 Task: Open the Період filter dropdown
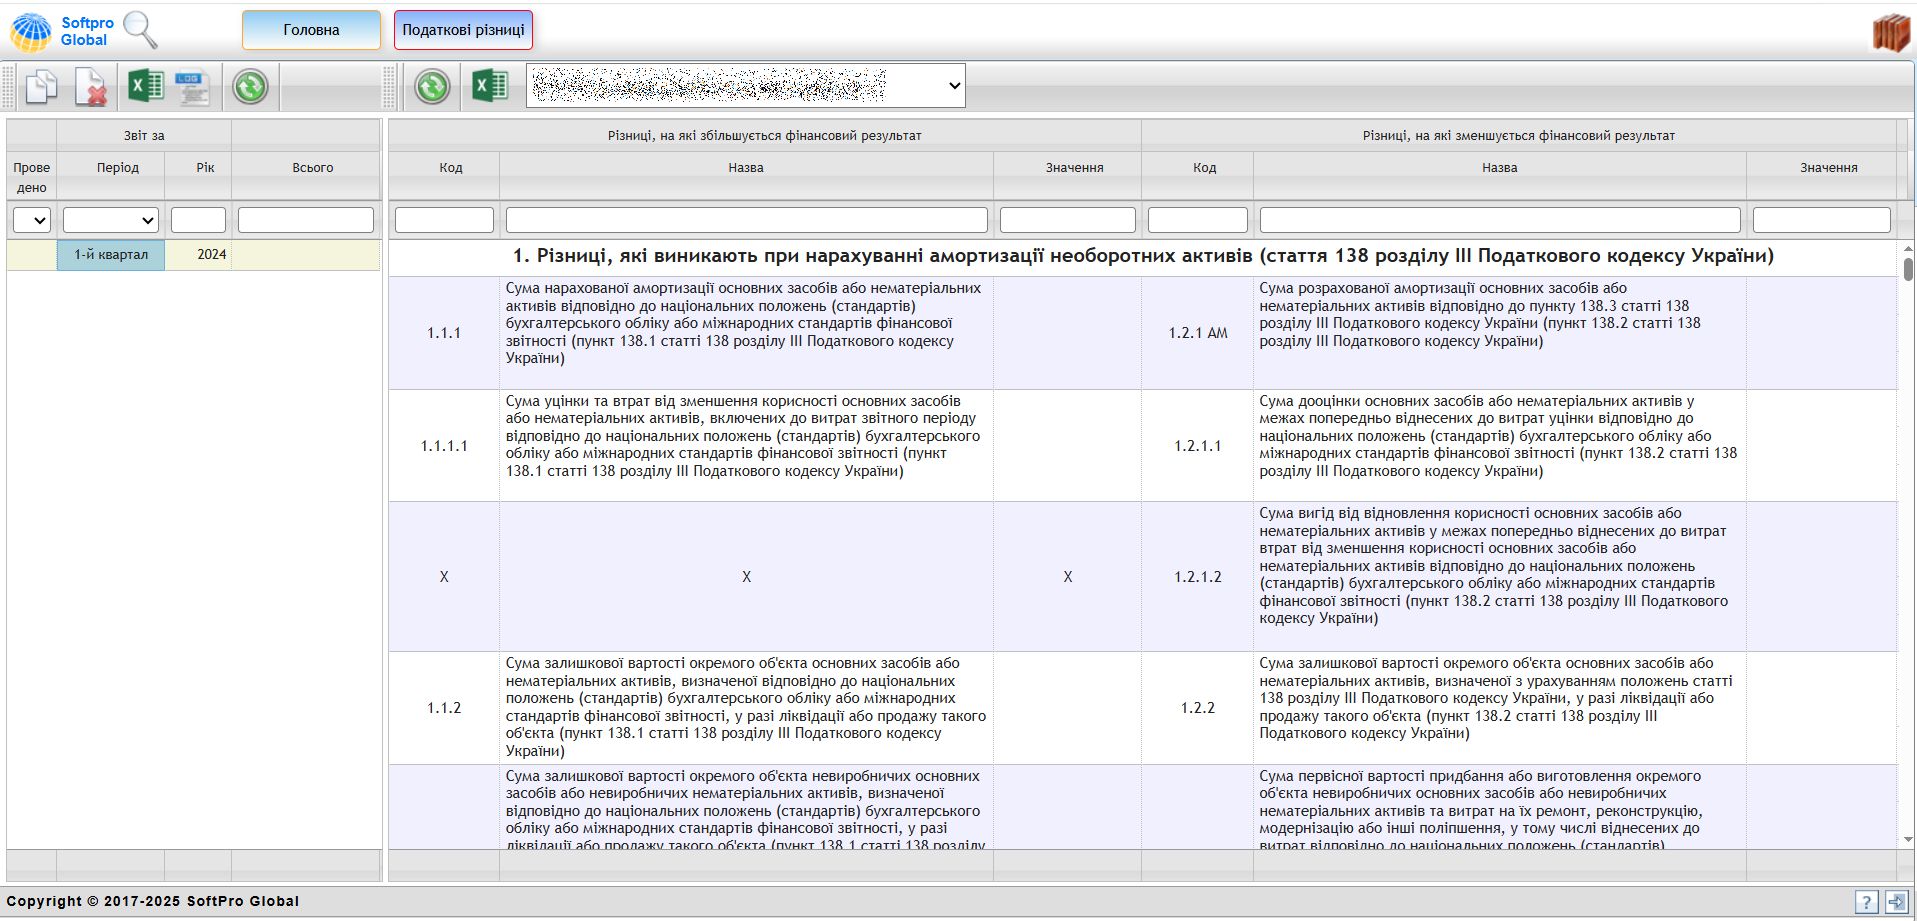point(111,220)
